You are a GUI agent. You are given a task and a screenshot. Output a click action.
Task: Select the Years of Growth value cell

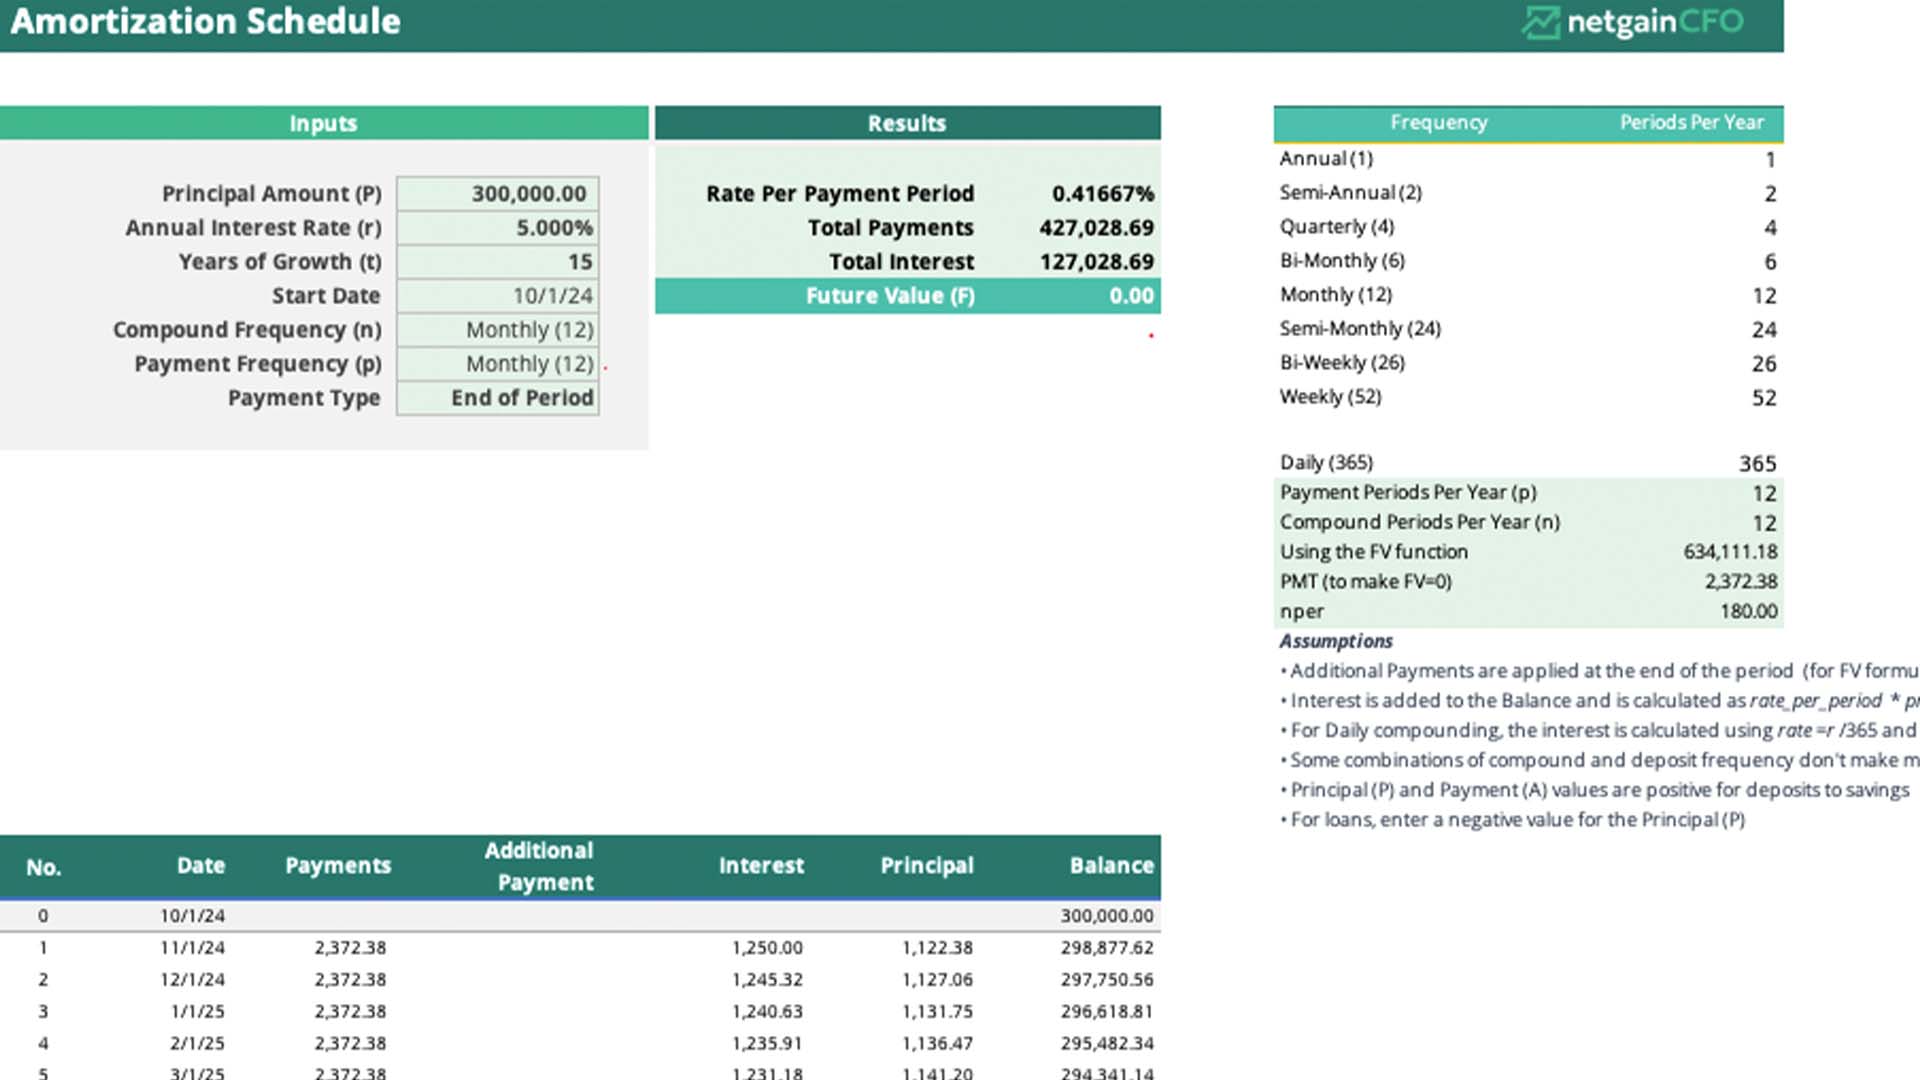[498, 262]
